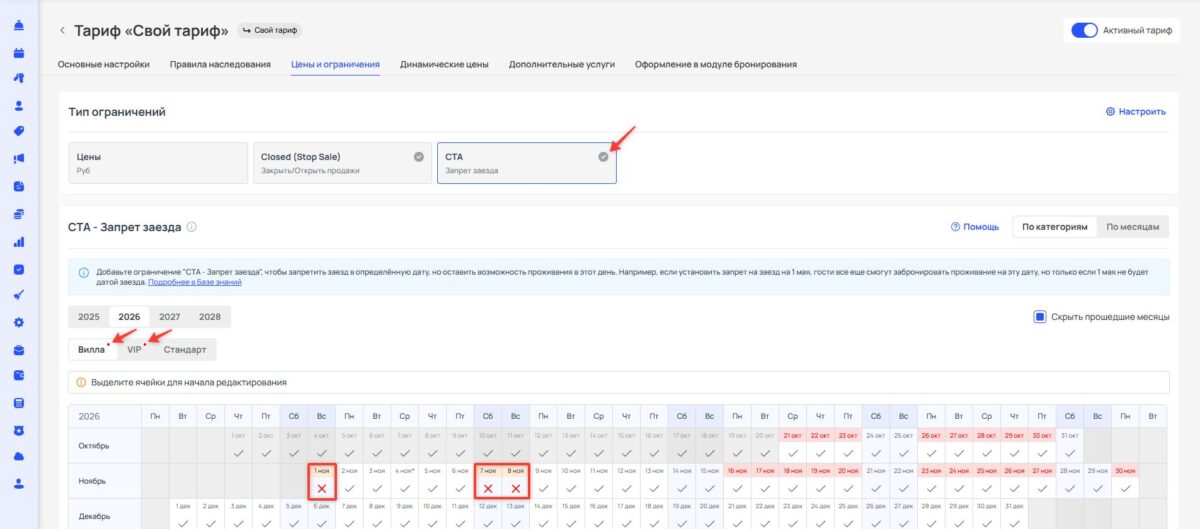Select year 2026 tab

(x=129, y=317)
